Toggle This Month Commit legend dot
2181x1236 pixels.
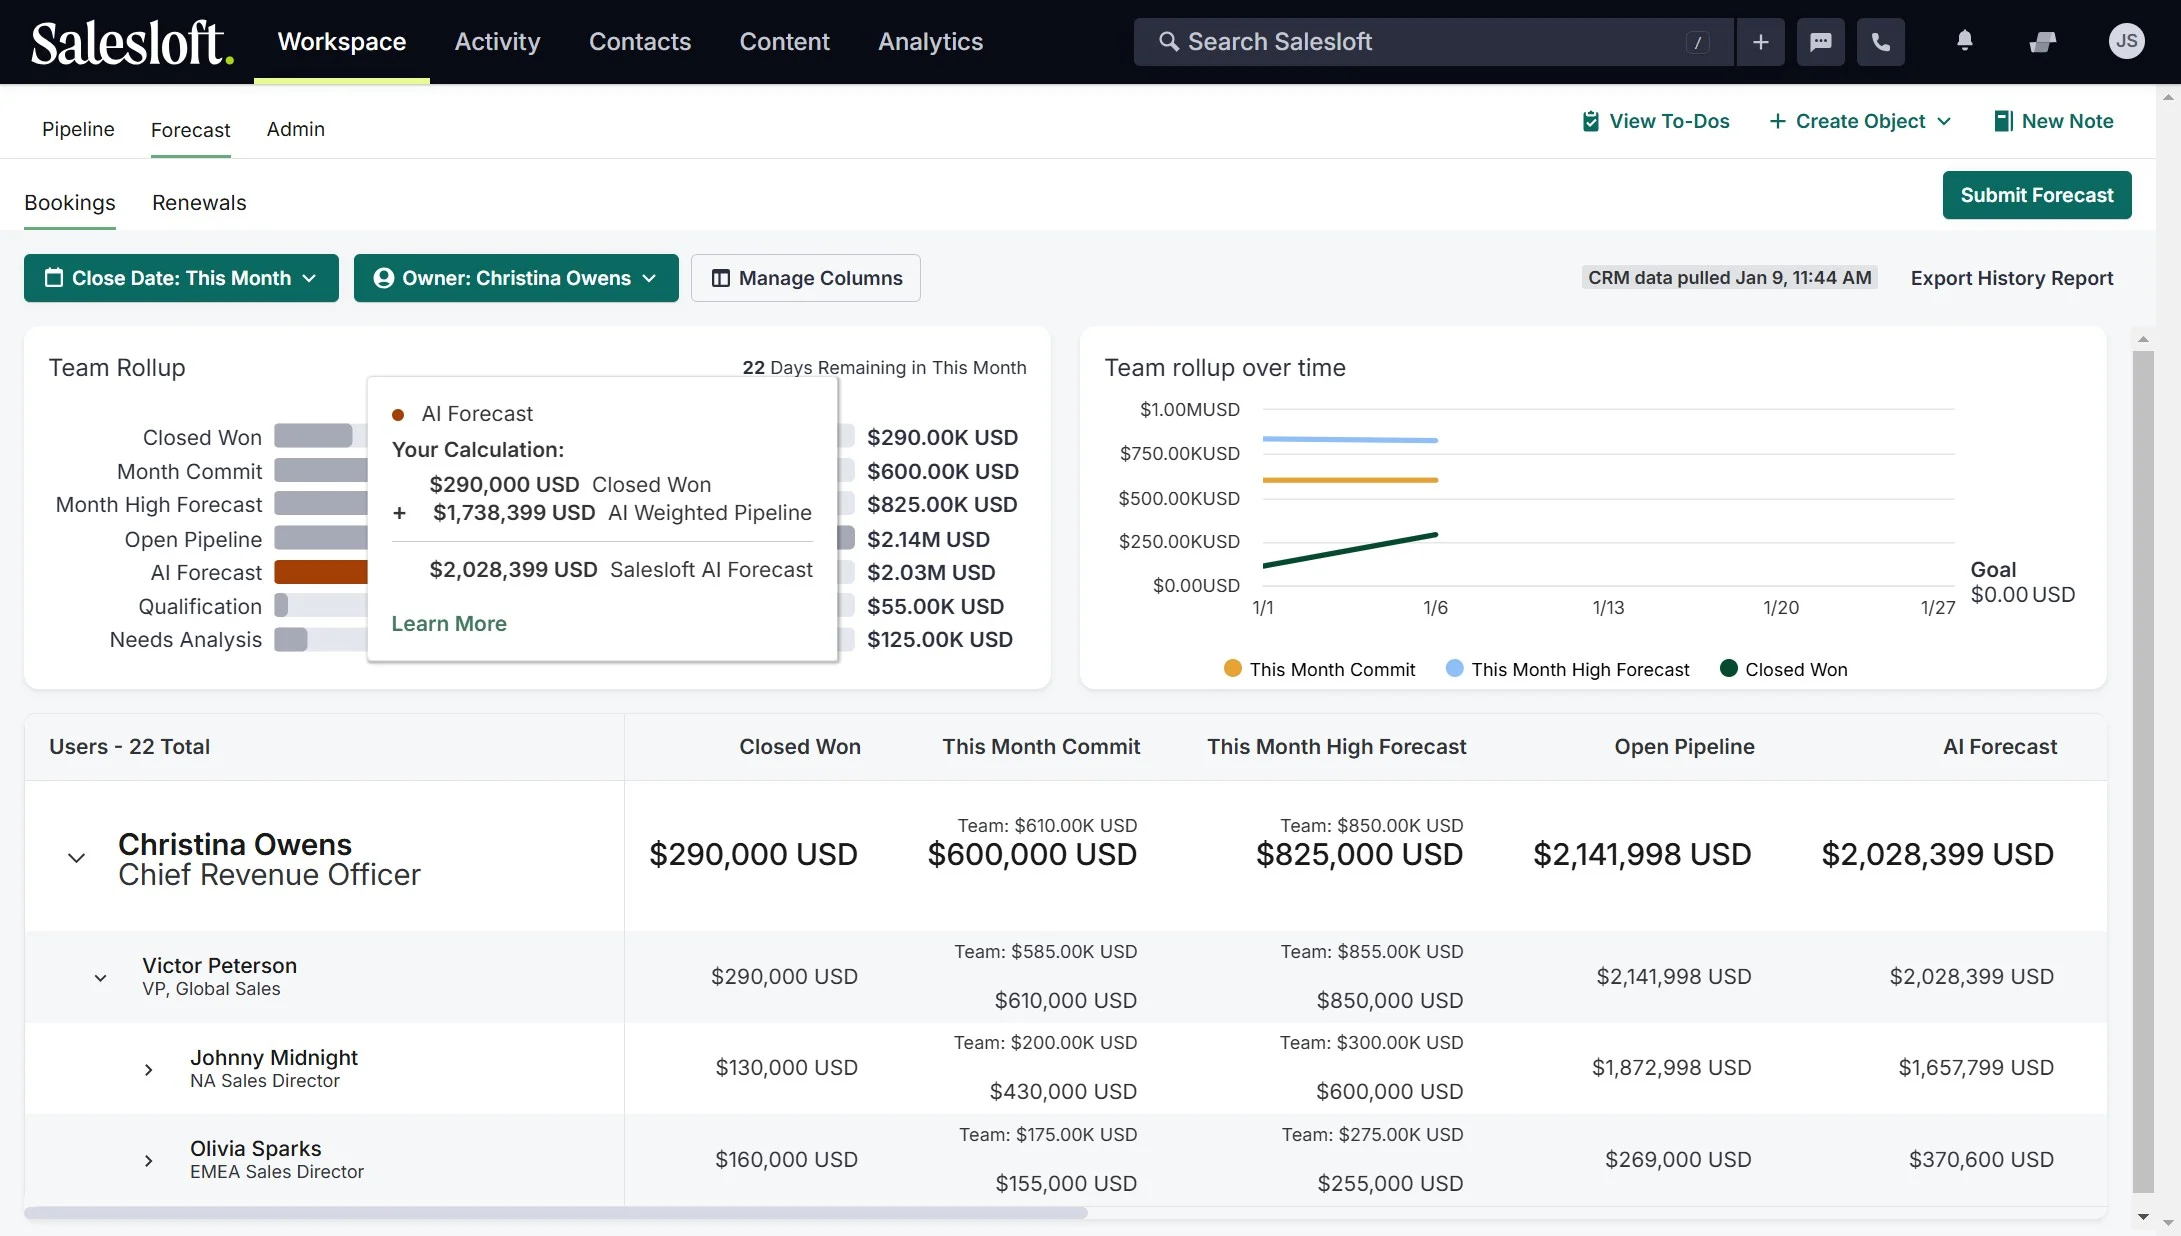(x=1232, y=668)
